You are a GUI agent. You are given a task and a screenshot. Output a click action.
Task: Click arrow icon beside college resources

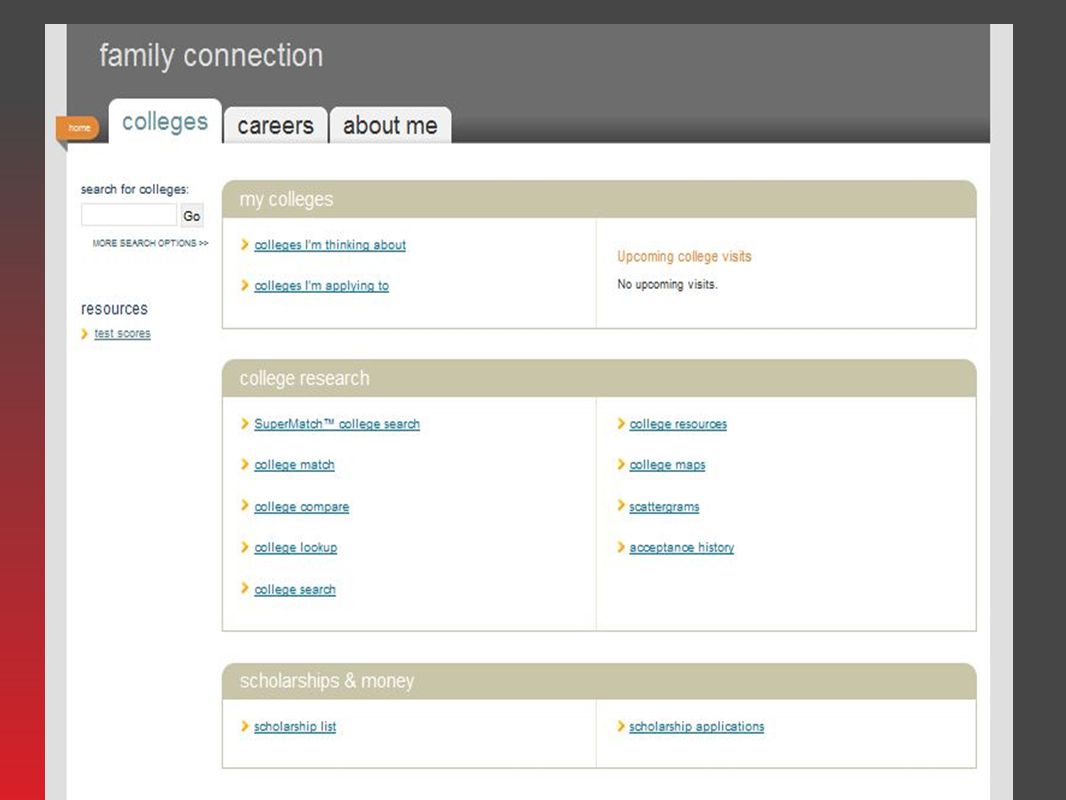pyautogui.click(x=621, y=423)
